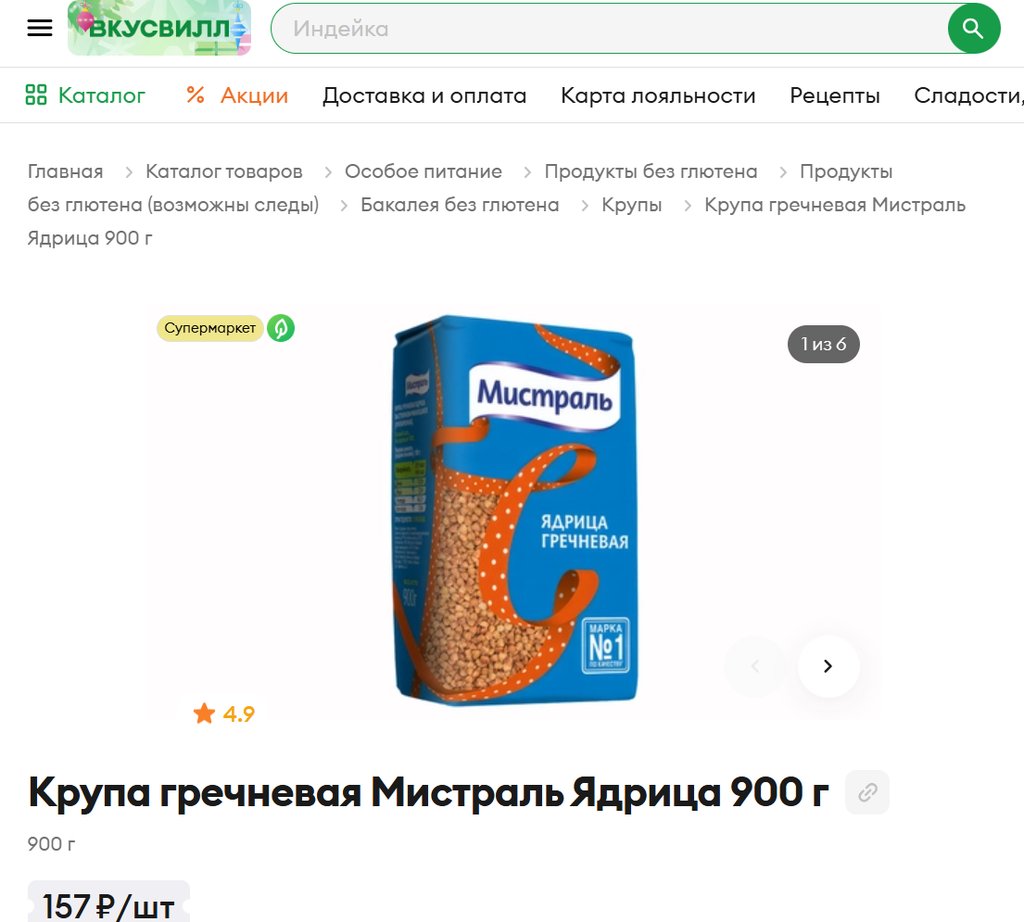Open Карта лояльности menu item
This screenshot has width=1024, height=922.
(x=658, y=95)
